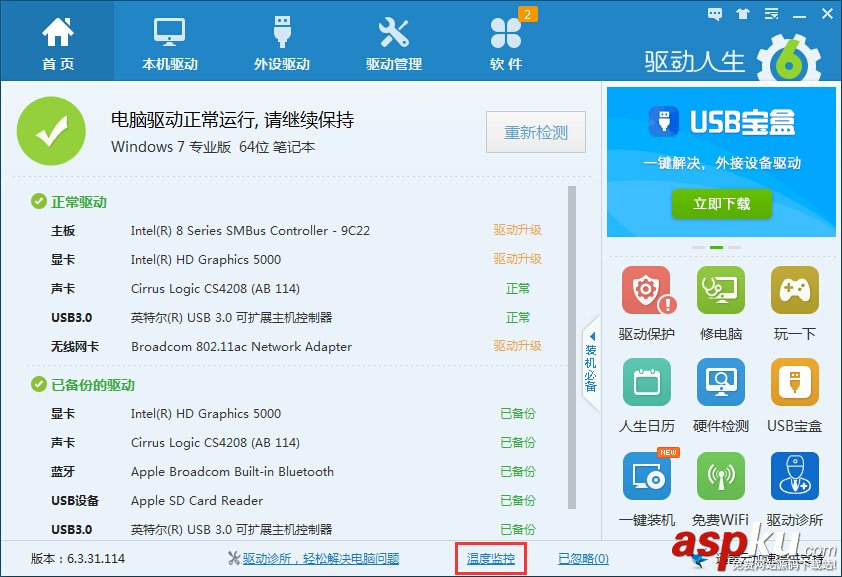Click 已备份 for Apple Broadcom Bluetooth

pyautogui.click(x=518, y=471)
